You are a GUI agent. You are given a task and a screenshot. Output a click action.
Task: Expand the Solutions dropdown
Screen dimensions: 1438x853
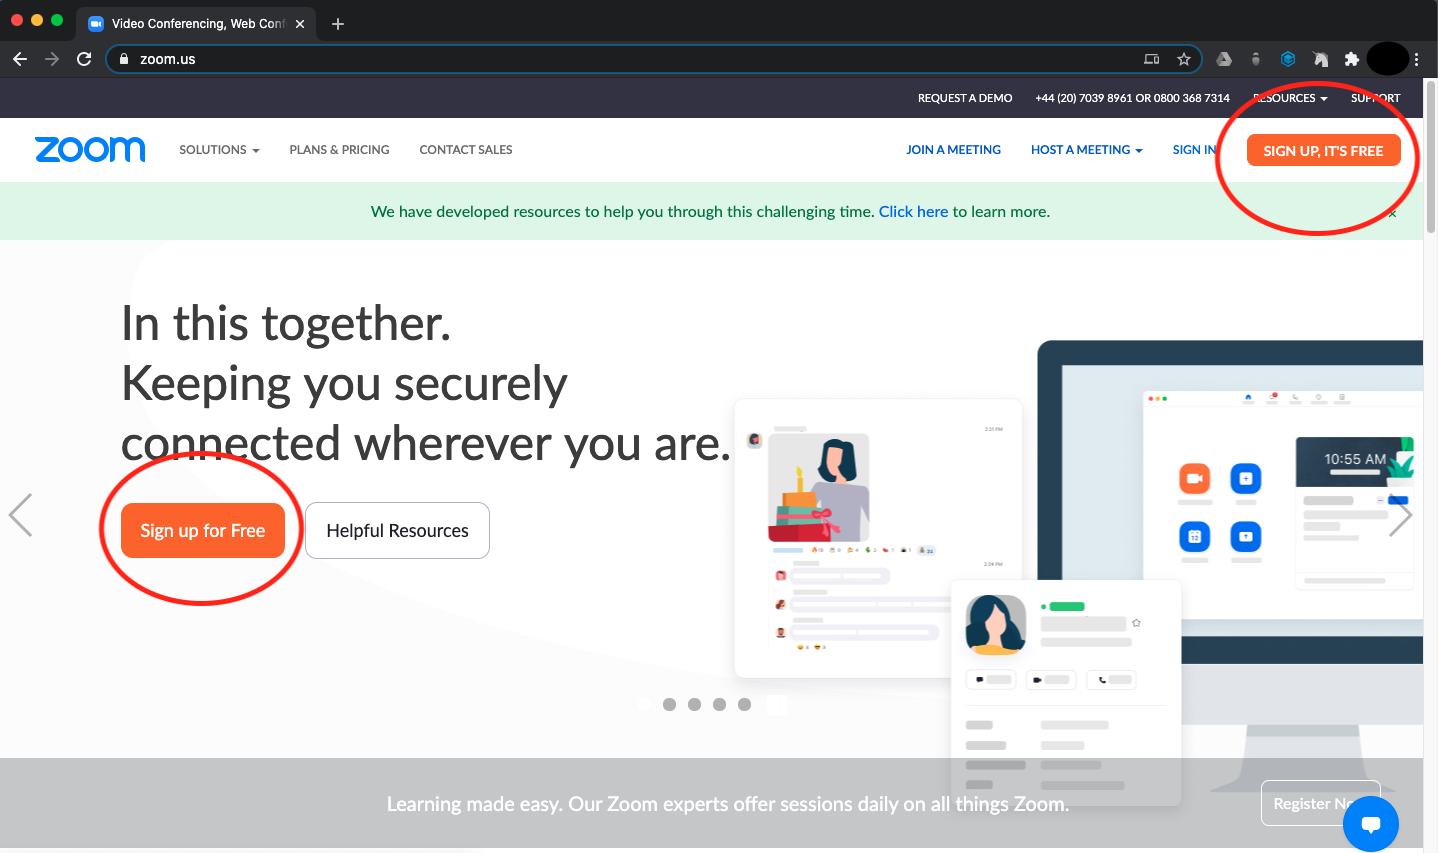point(219,150)
